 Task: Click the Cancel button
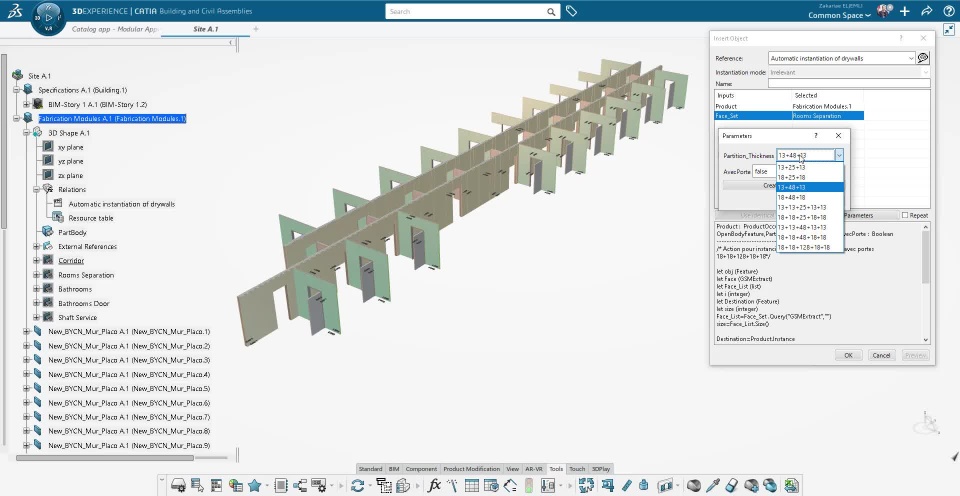[x=881, y=355]
